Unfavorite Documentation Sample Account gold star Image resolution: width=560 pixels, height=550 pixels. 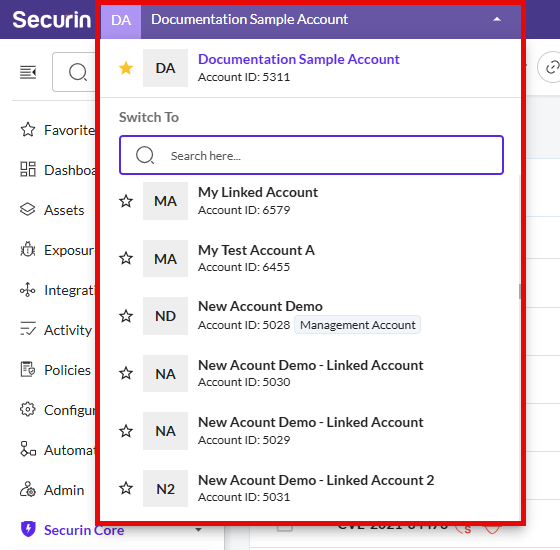(126, 68)
